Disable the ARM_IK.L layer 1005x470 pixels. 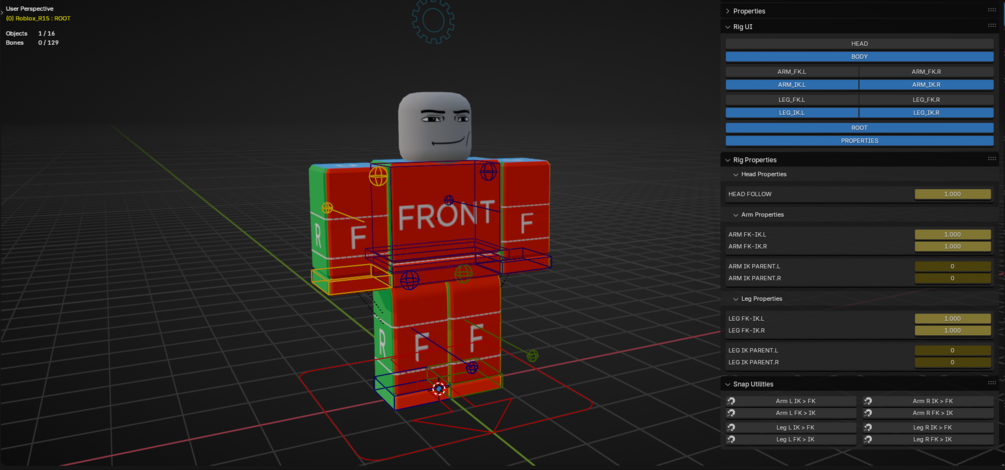coord(792,85)
